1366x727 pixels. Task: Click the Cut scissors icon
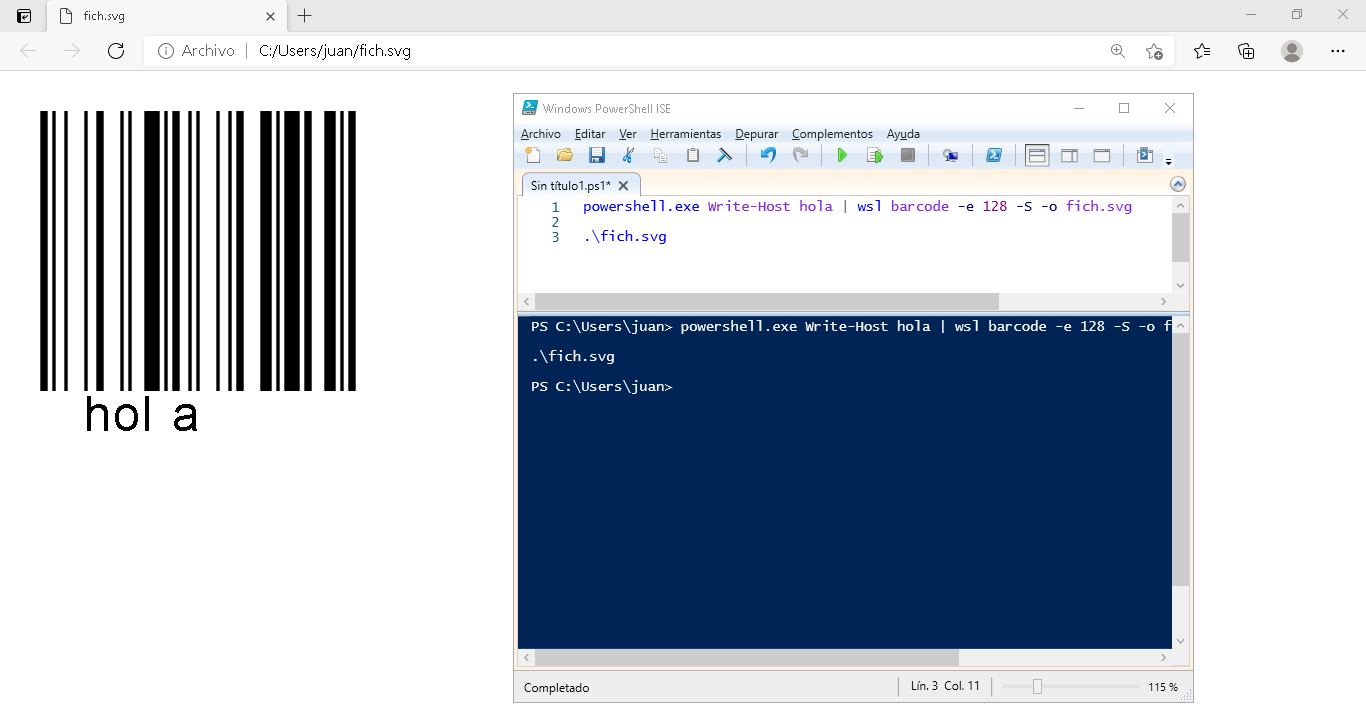(x=628, y=155)
